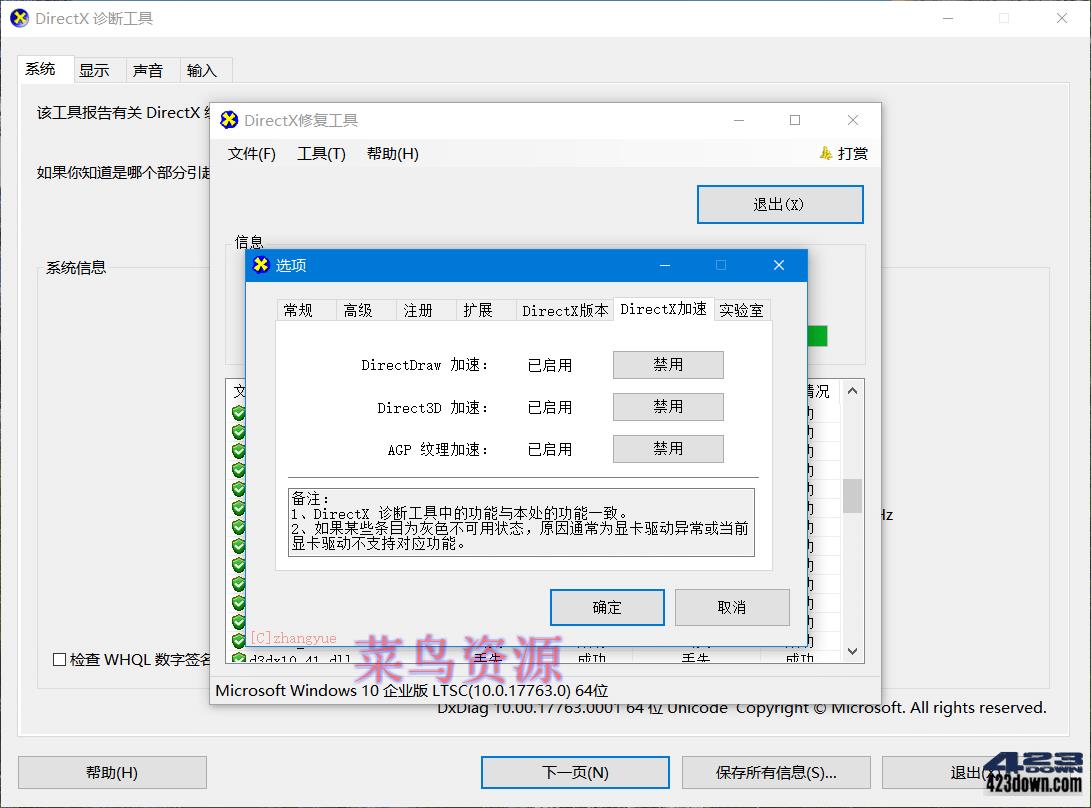
Task: Click the 下一页(N) button
Action: click(x=575, y=772)
